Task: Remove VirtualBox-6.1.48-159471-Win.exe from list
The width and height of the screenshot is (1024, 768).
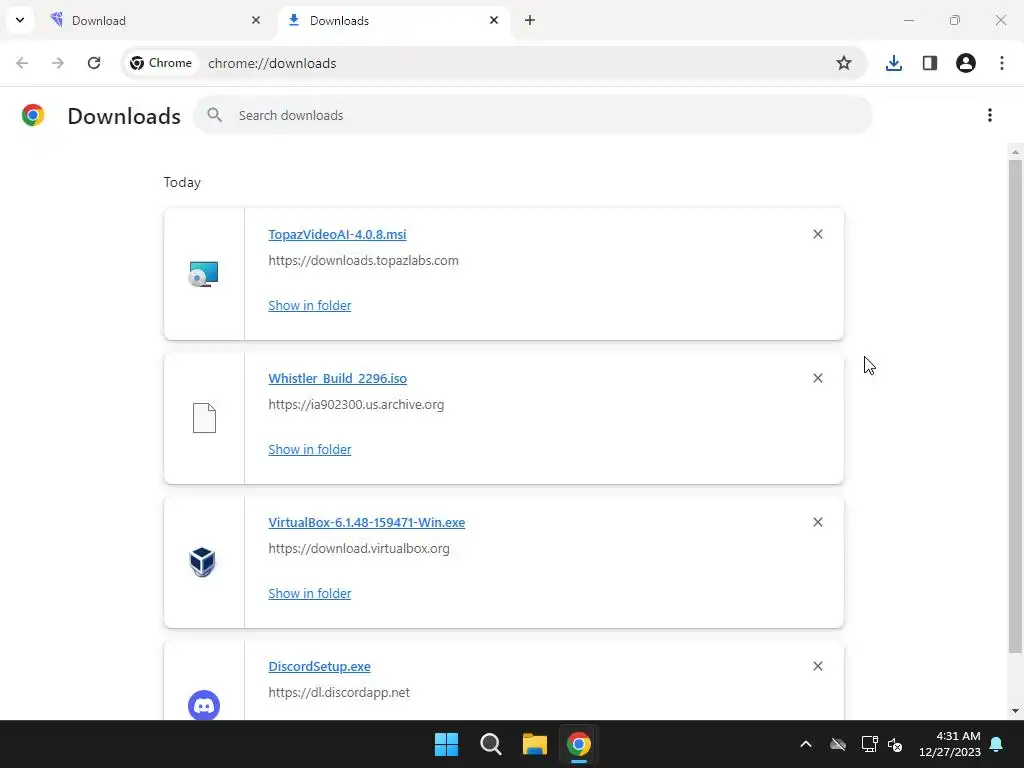Action: (x=818, y=522)
